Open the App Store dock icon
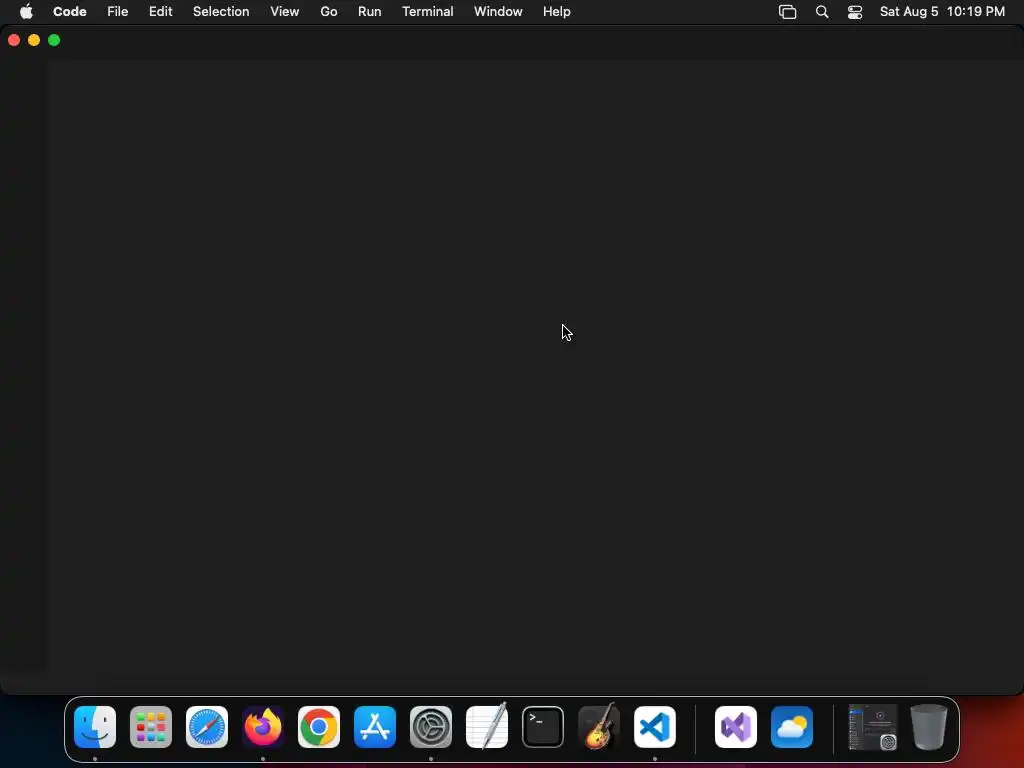This screenshot has width=1024, height=768. point(375,727)
